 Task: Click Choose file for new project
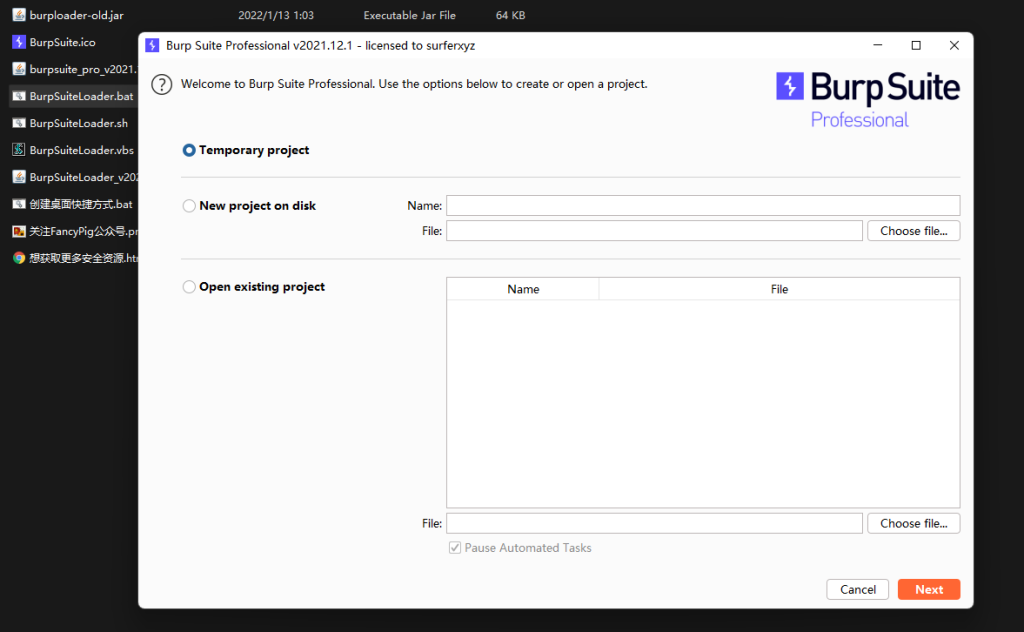[x=913, y=231]
